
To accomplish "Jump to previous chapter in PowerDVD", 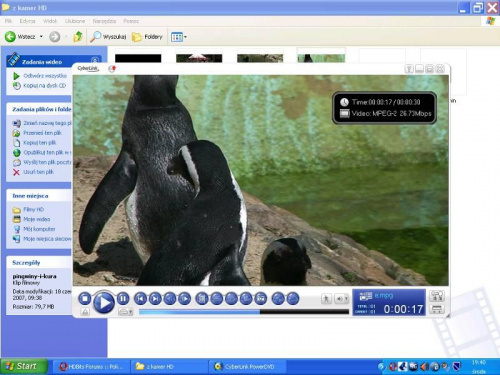I will tap(140, 299).
